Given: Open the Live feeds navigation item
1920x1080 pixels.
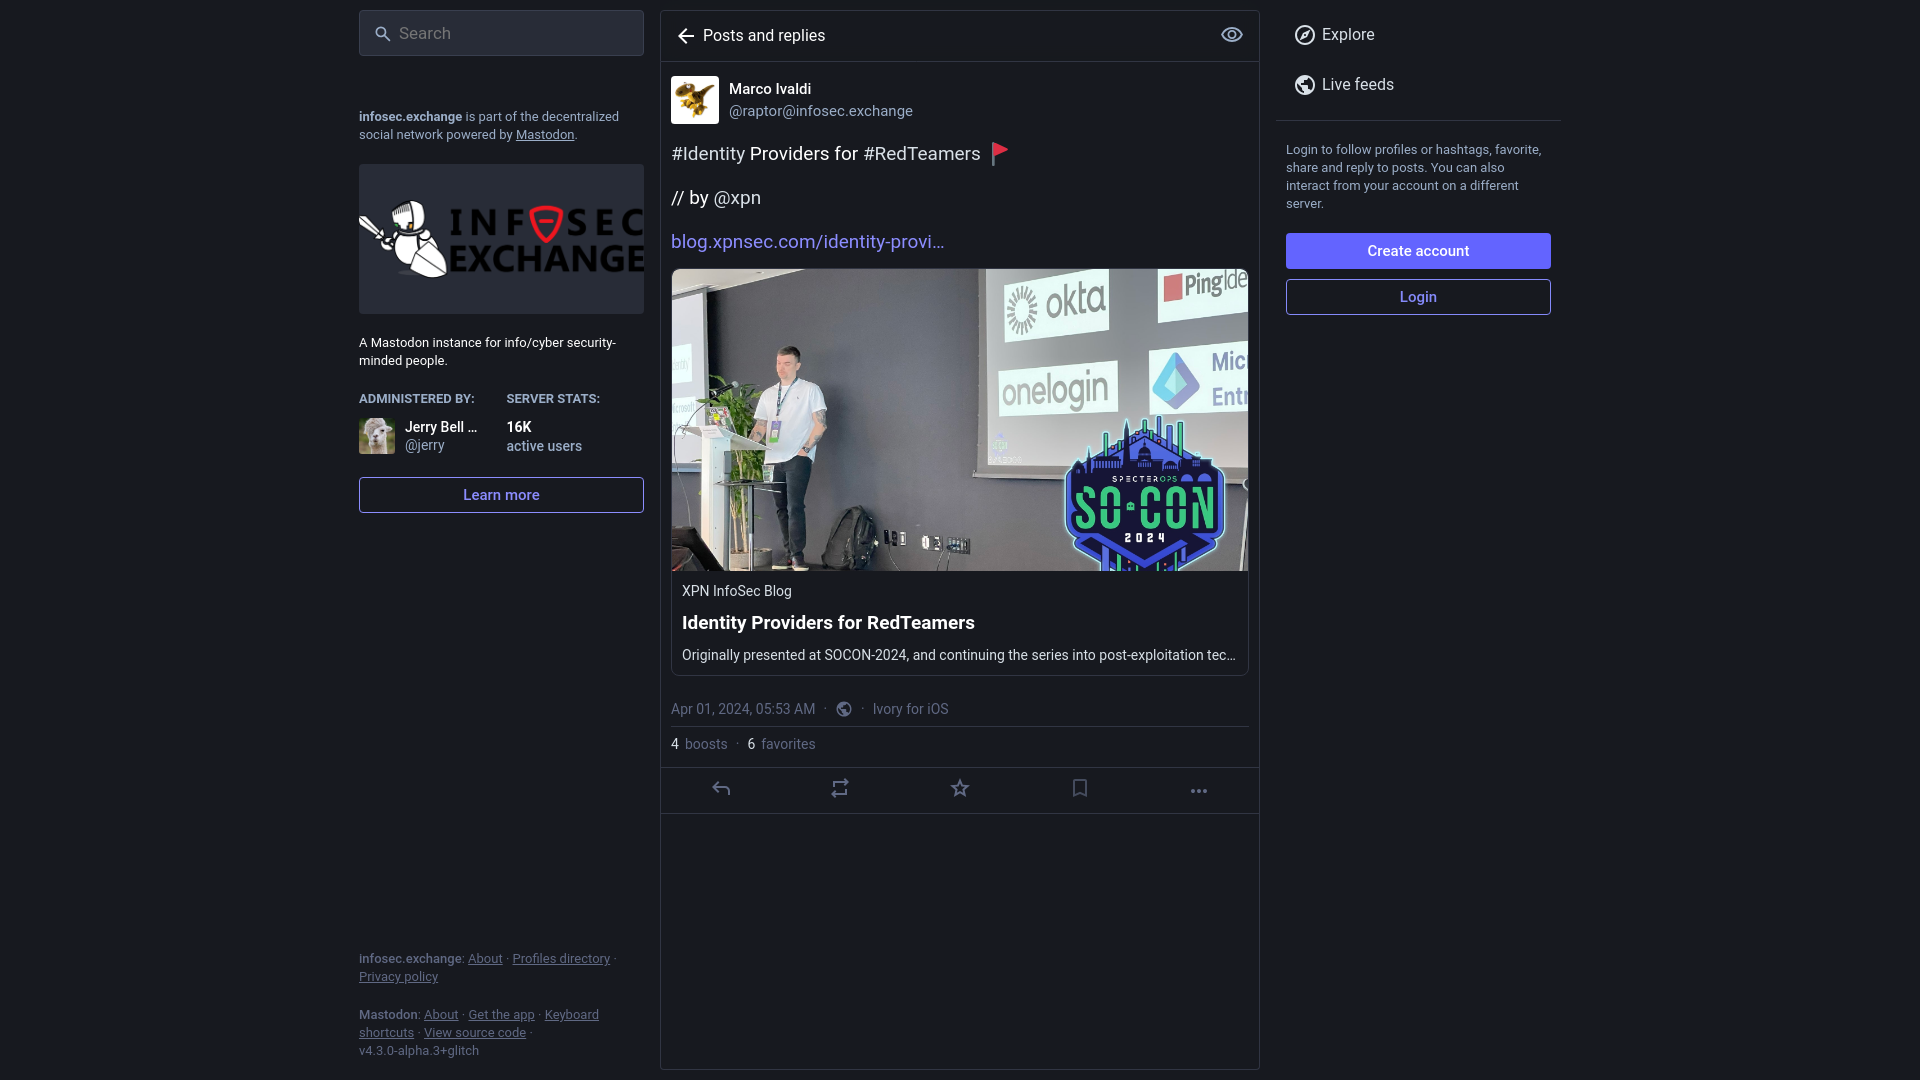Looking at the screenshot, I should click(1345, 85).
